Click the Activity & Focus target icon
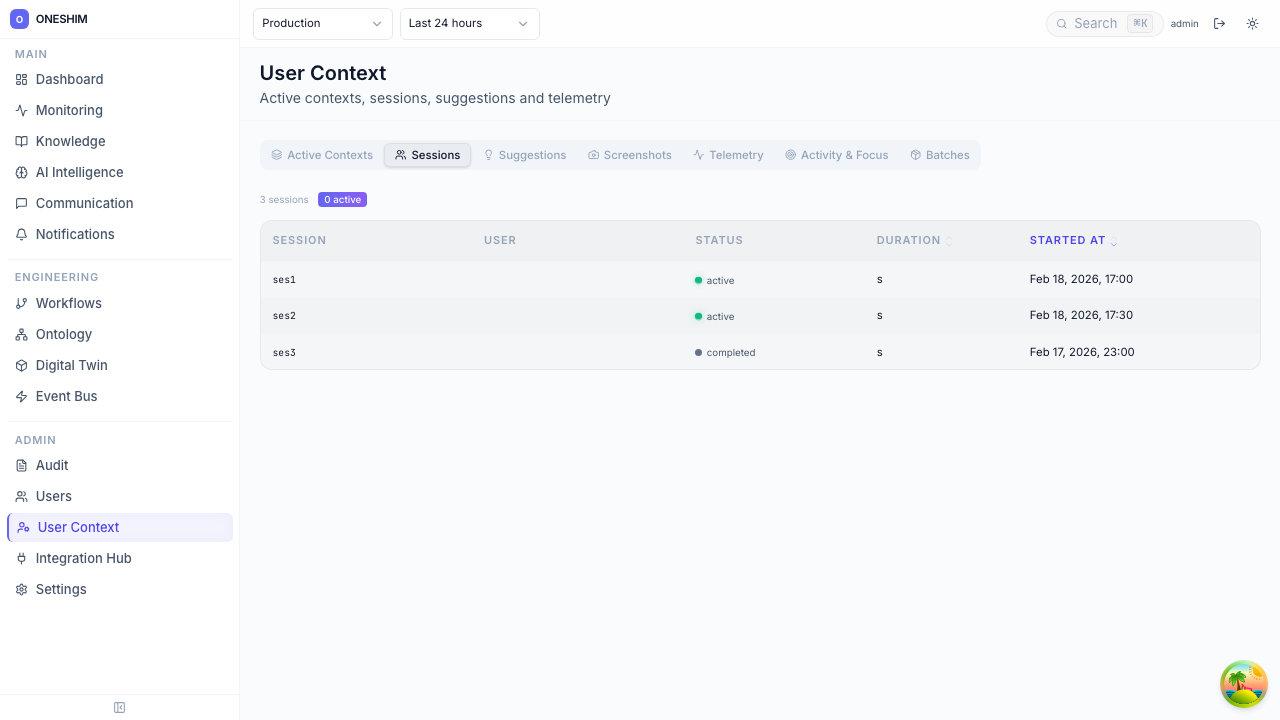1280x720 pixels. (790, 155)
